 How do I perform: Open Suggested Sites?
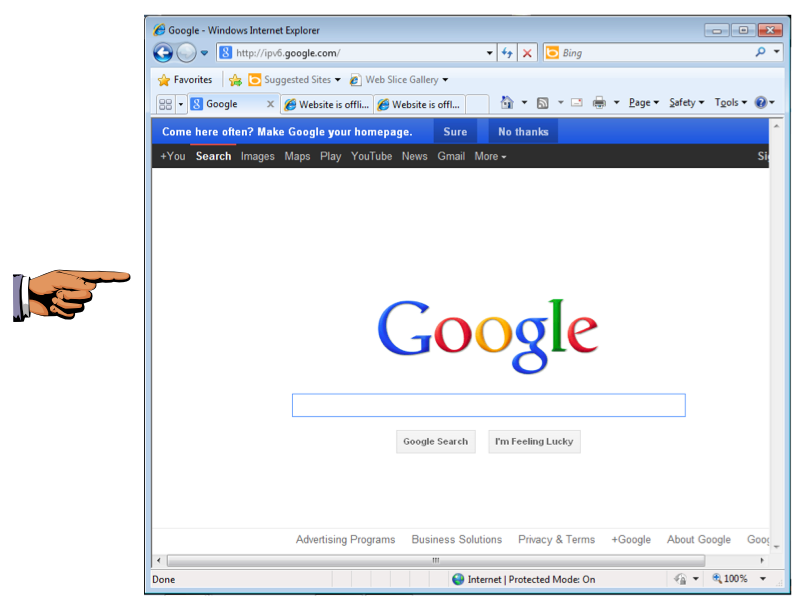[x=294, y=80]
